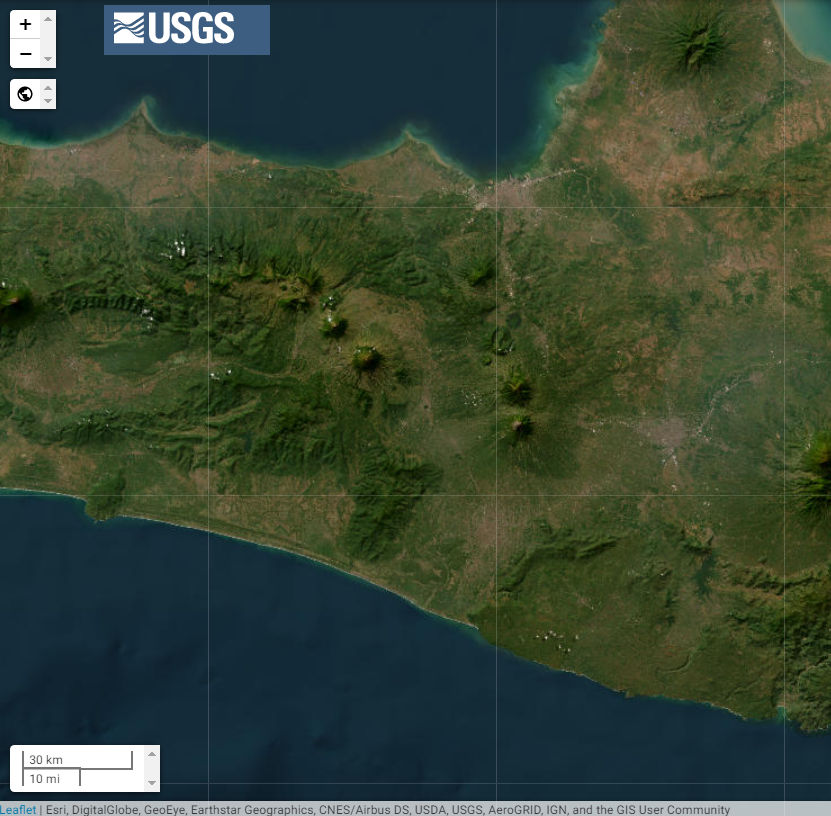
Task: Click the coastal city on north shore
Action: pyautogui.click(x=505, y=192)
